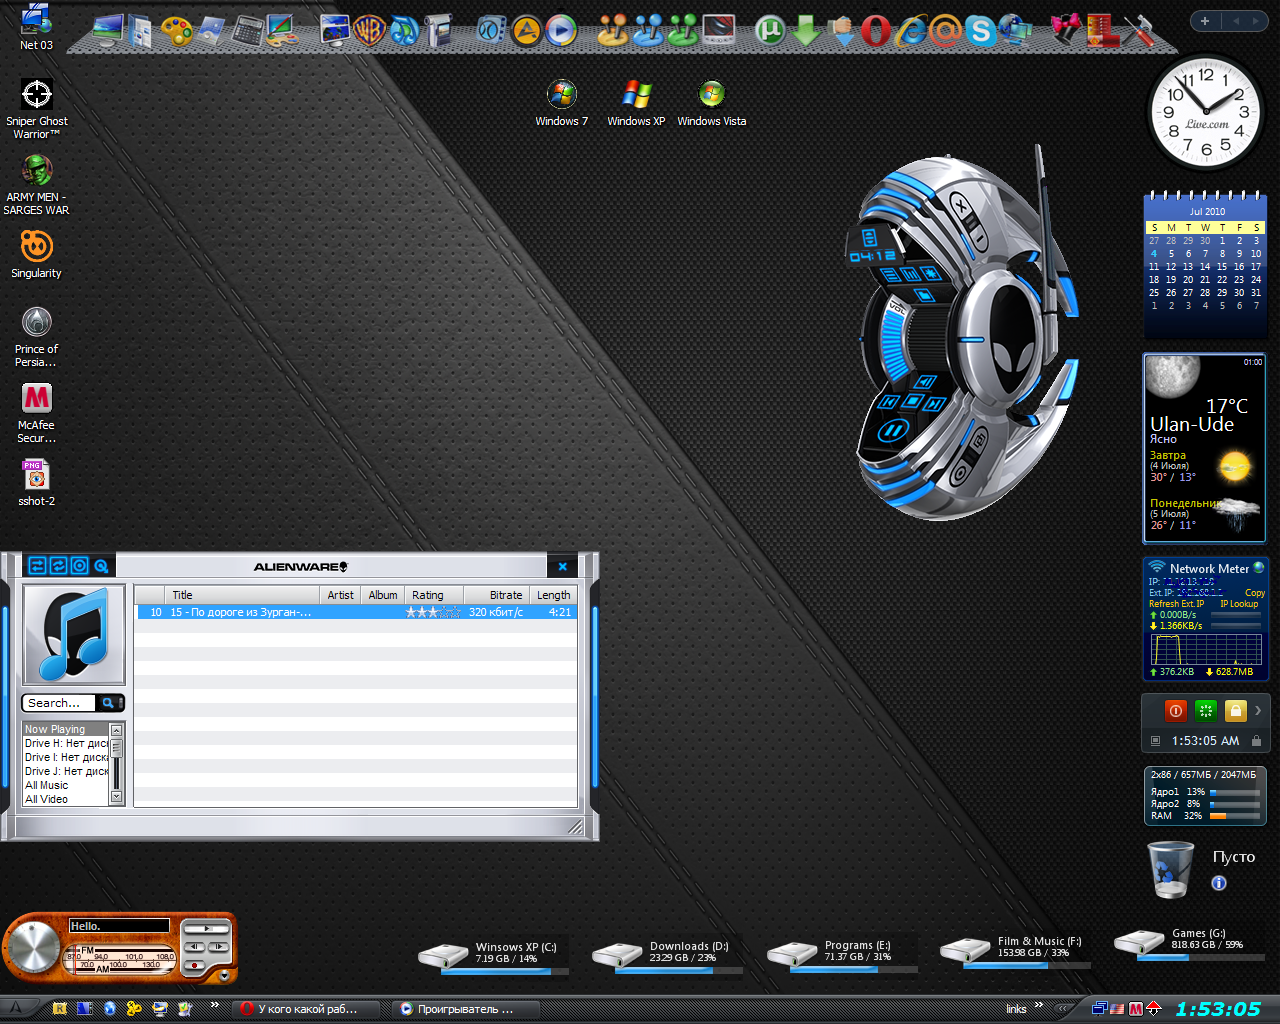Toggle the small lock beside the clock time
This screenshot has width=1280, height=1024.
tap(1257, 740)
